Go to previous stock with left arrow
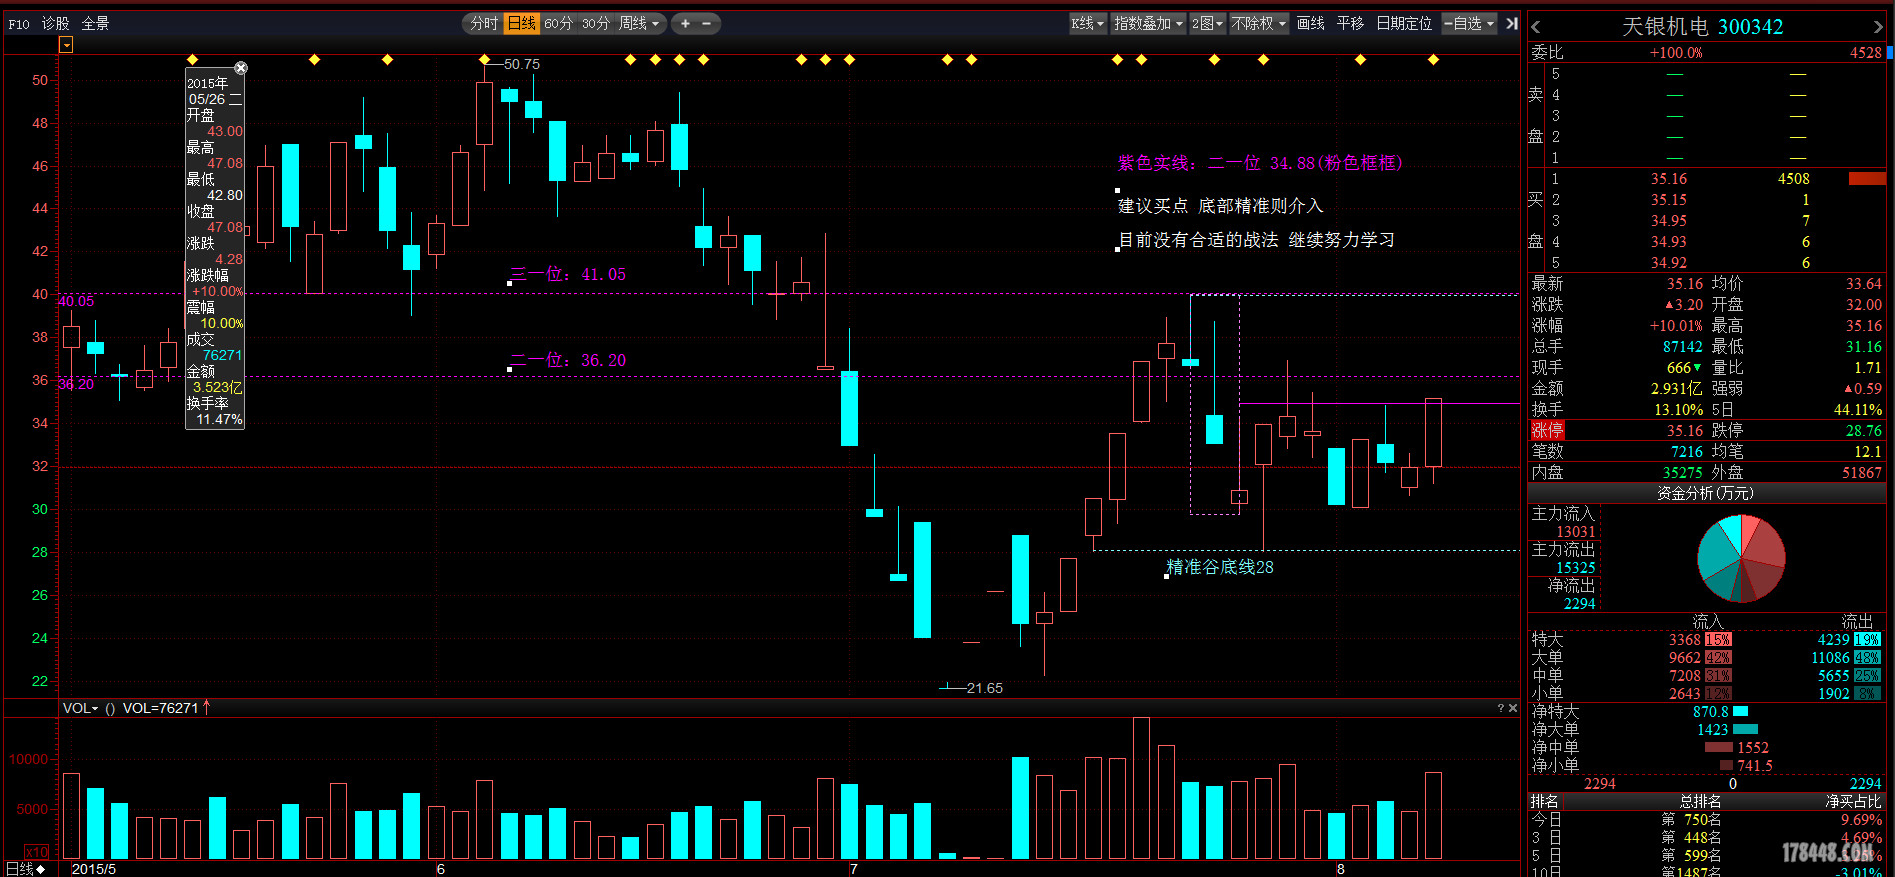This screenshot has height=877, width=1895. click(1536, 27)
